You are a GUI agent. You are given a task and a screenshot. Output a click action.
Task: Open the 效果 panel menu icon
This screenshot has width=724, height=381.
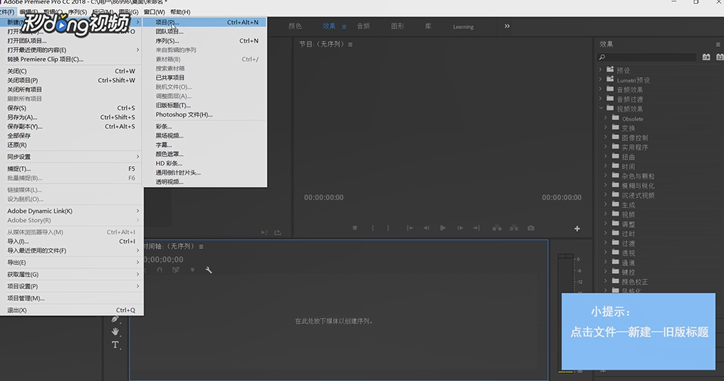tap(718, 44)
